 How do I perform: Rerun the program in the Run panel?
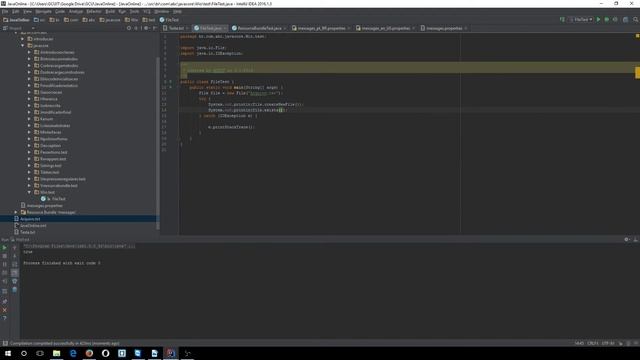click(4, 247)
